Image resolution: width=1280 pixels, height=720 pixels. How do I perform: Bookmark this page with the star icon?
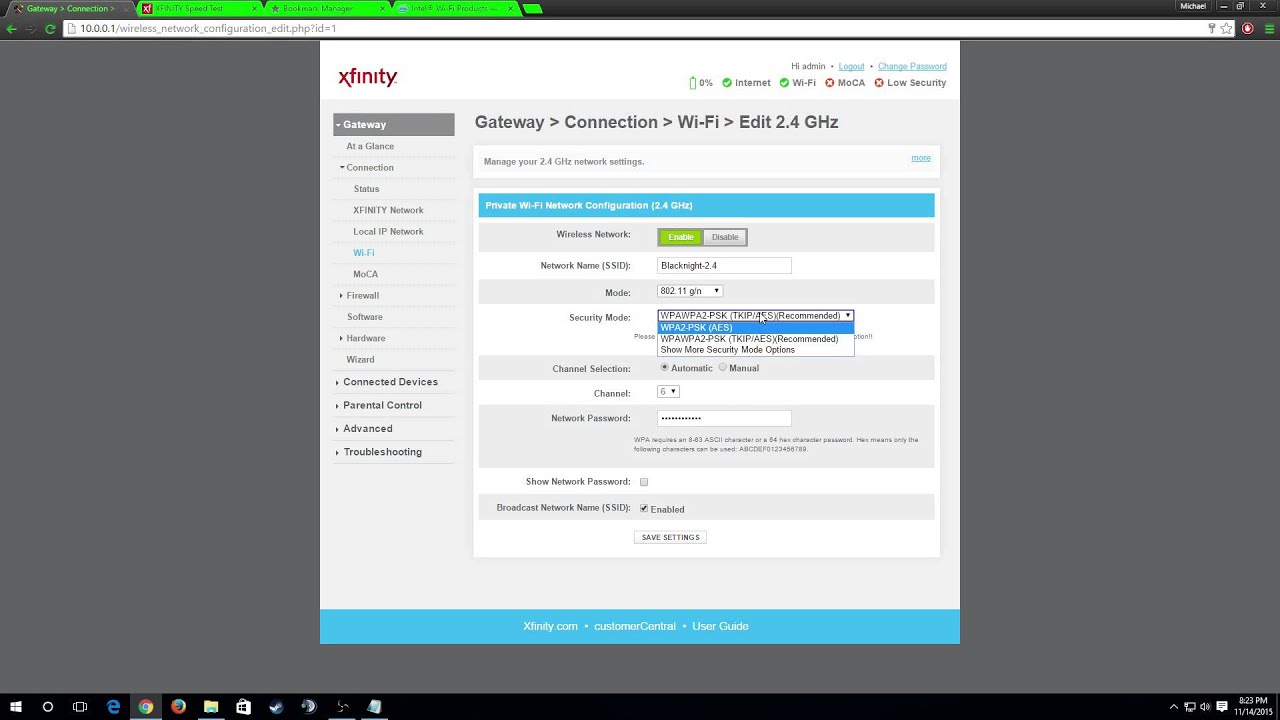pos(1226,29)
